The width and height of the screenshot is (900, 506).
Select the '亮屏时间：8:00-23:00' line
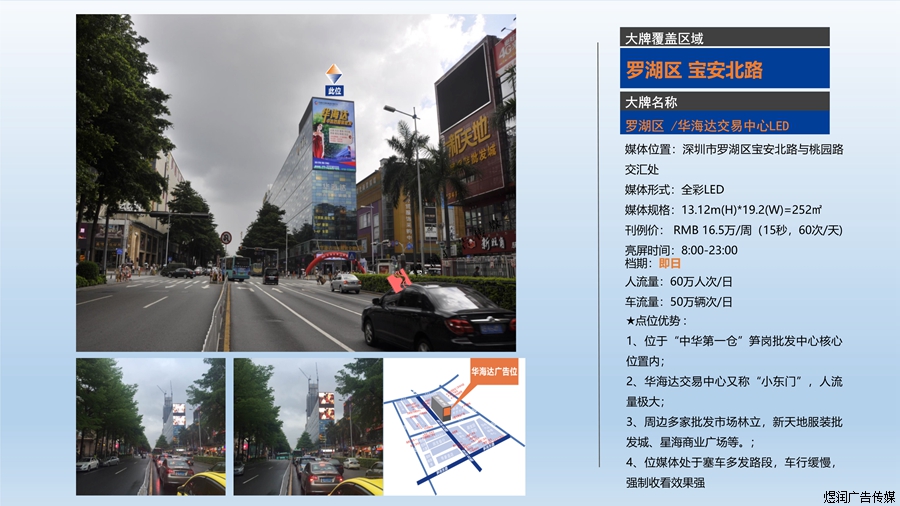(x=681, y=250)
